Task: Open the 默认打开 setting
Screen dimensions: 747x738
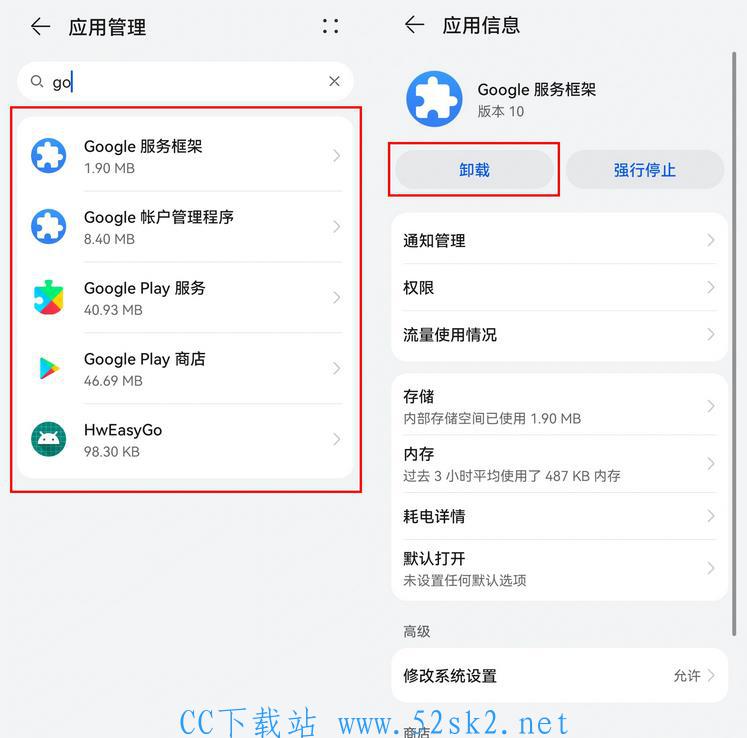Action: [559, 568]
